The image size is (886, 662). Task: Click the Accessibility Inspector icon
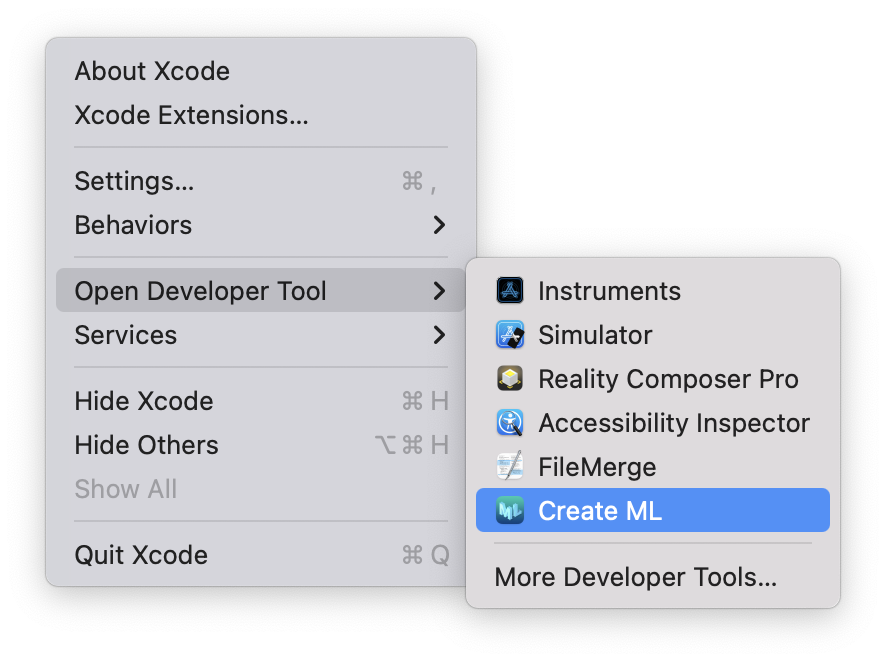pos(510,423)
